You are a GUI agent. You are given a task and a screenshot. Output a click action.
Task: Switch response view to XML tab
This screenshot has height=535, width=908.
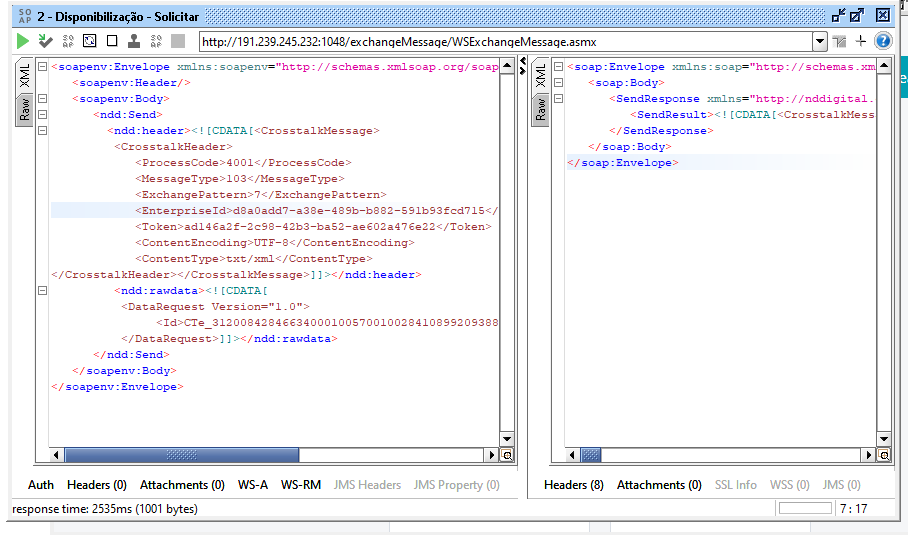[540, 76]
